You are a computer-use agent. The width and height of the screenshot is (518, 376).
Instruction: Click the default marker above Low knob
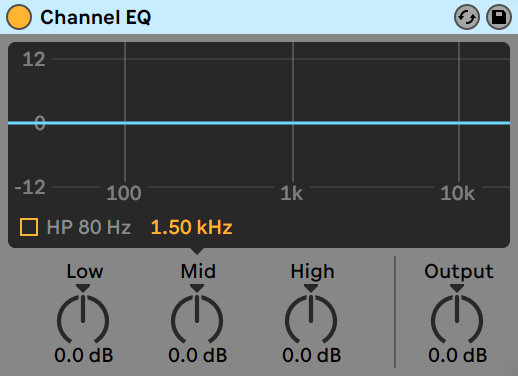[x=83, y=288]
